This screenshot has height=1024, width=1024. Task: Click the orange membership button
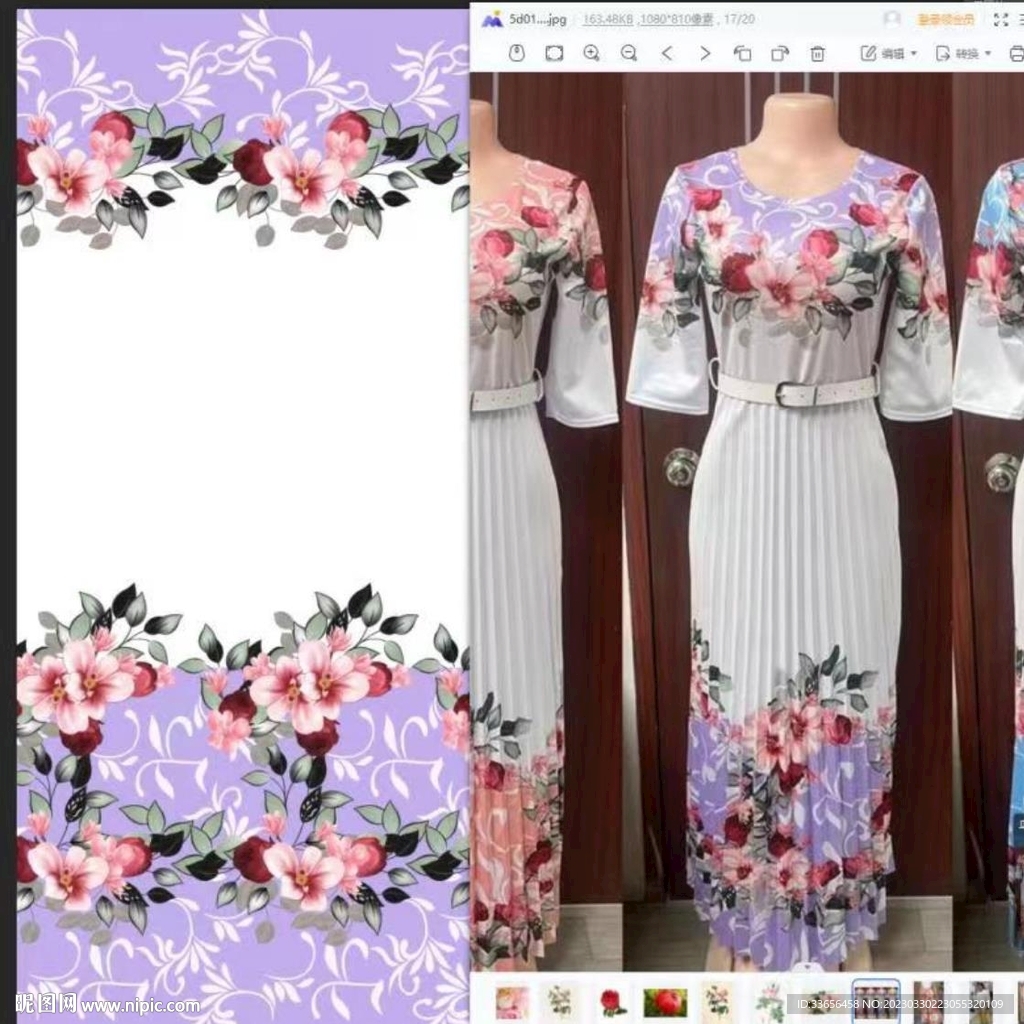[x=946, y=20]
